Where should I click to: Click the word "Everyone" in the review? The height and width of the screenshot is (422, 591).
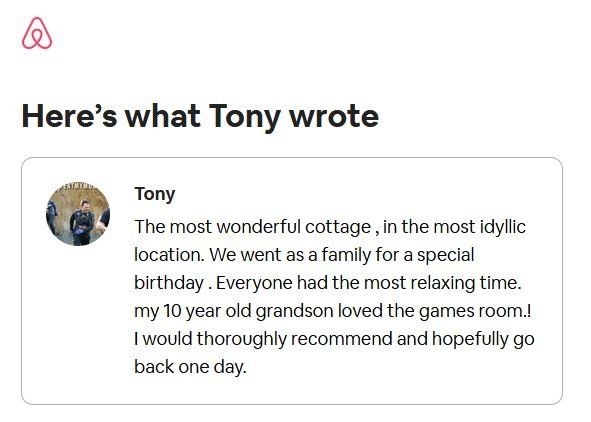coord(254,283)
